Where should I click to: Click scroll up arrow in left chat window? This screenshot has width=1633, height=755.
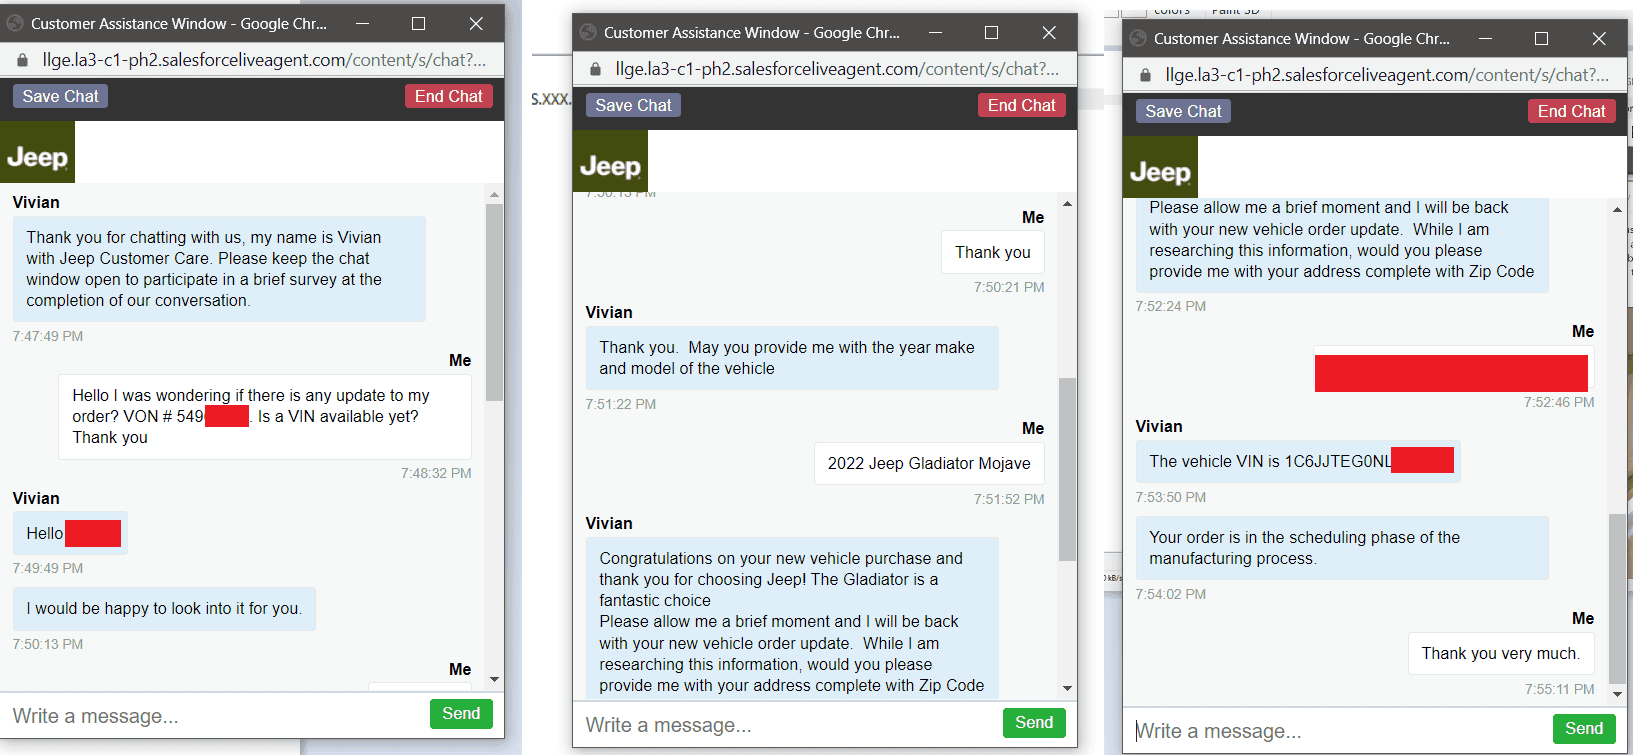pos(494,194)
